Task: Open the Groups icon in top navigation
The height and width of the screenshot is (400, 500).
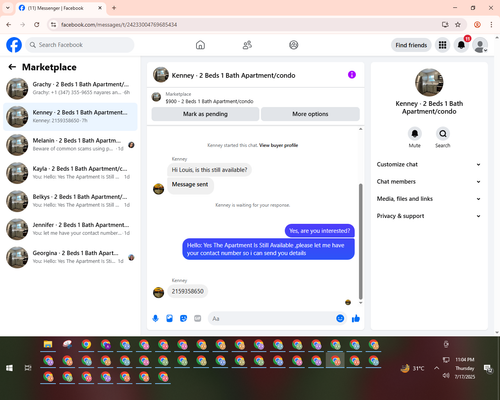Action: click(294, 45)
